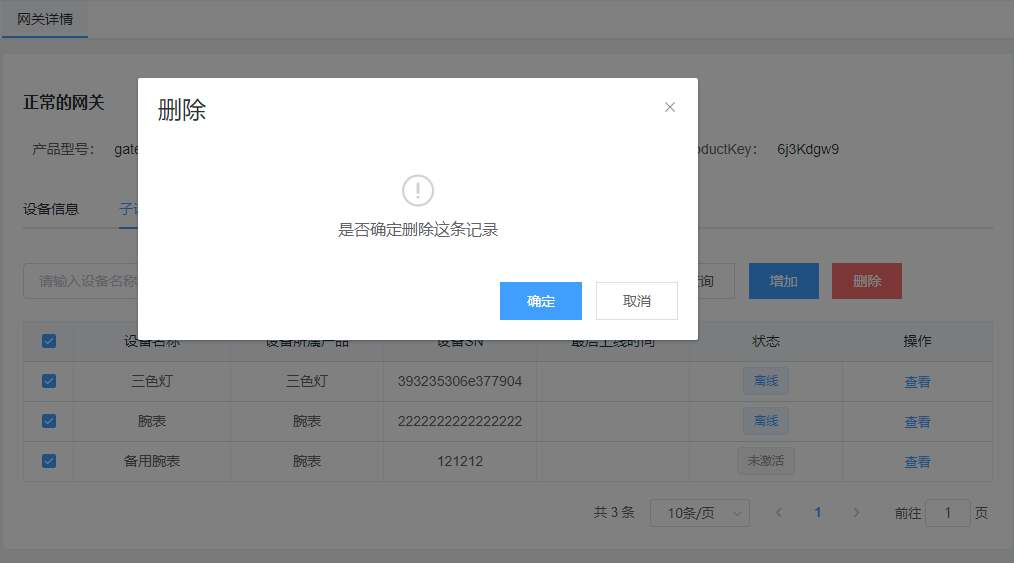Click 查看 link for 备用腕表 device
Screen dimensions: 1014x563
(x=917, y=462)
